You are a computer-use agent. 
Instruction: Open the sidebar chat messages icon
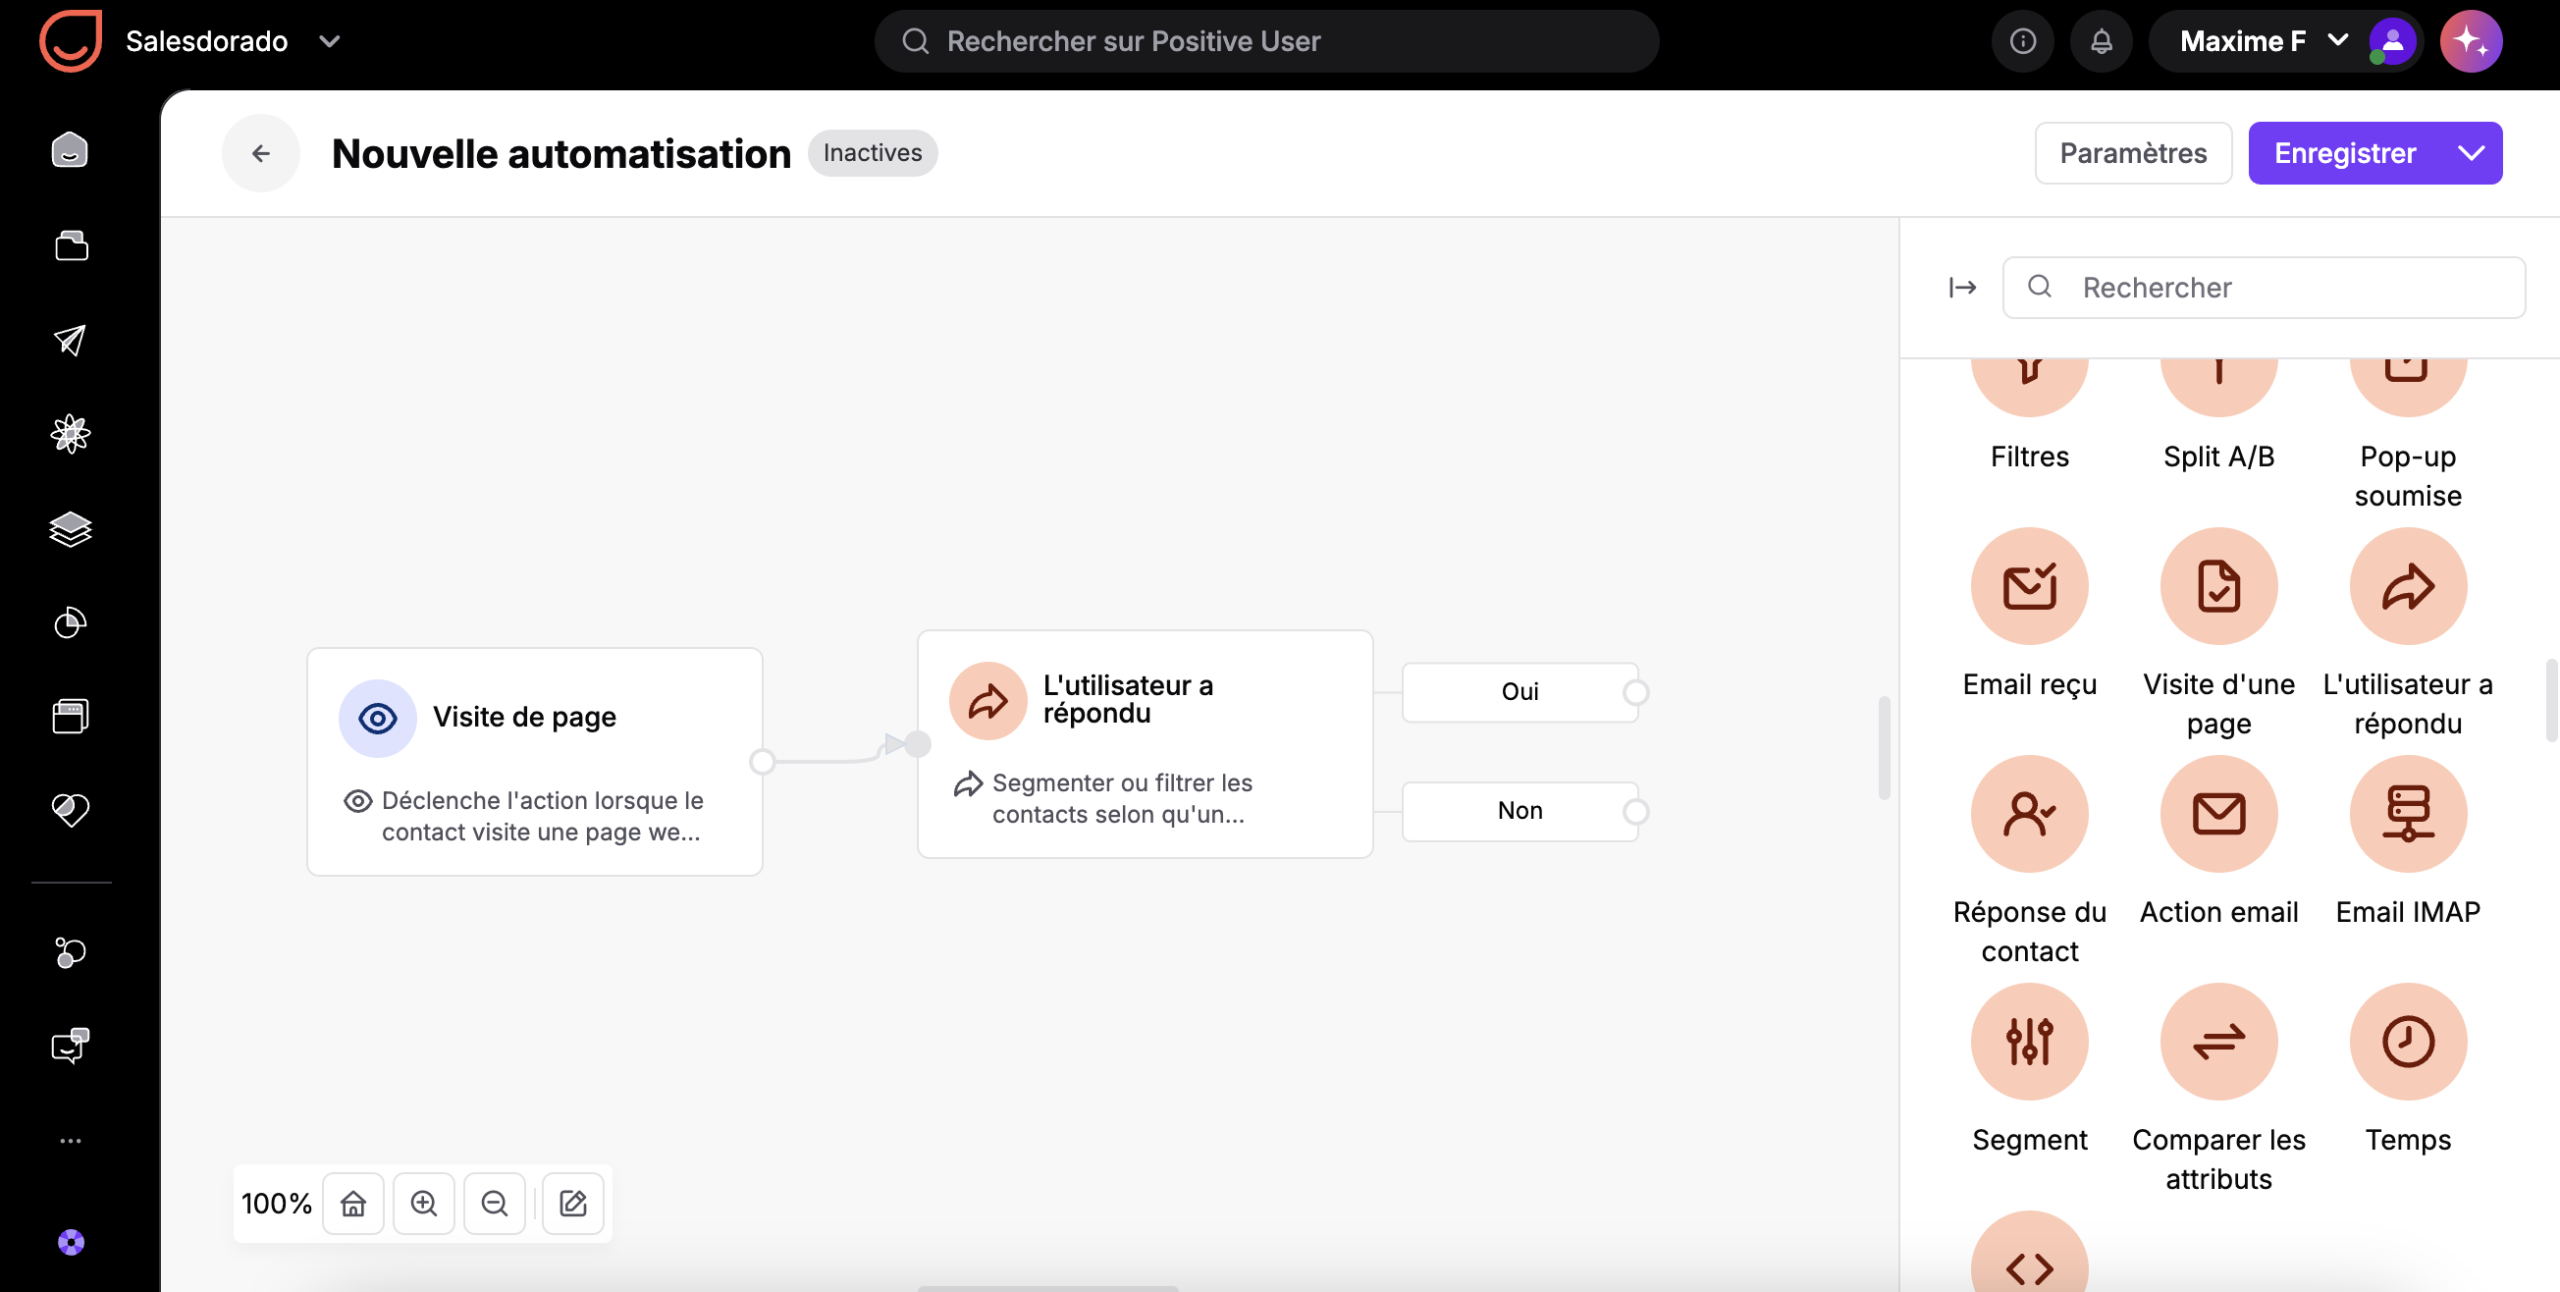[70, 1046]
